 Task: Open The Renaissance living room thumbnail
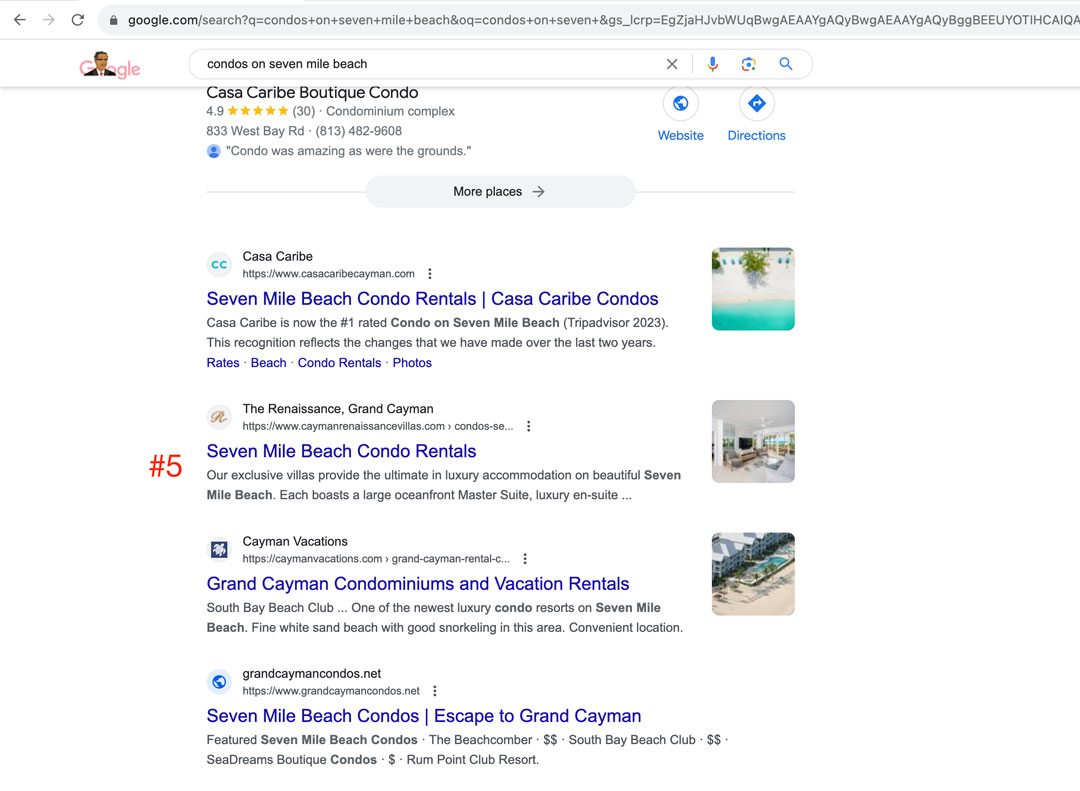click(753, 441)
